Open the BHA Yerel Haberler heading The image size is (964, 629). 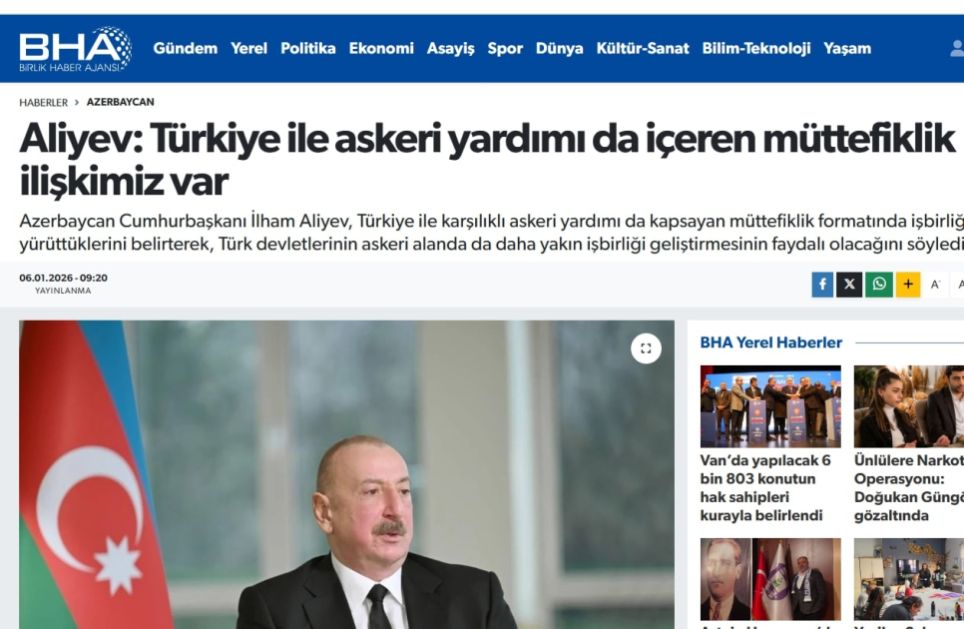tap(771, 342)
